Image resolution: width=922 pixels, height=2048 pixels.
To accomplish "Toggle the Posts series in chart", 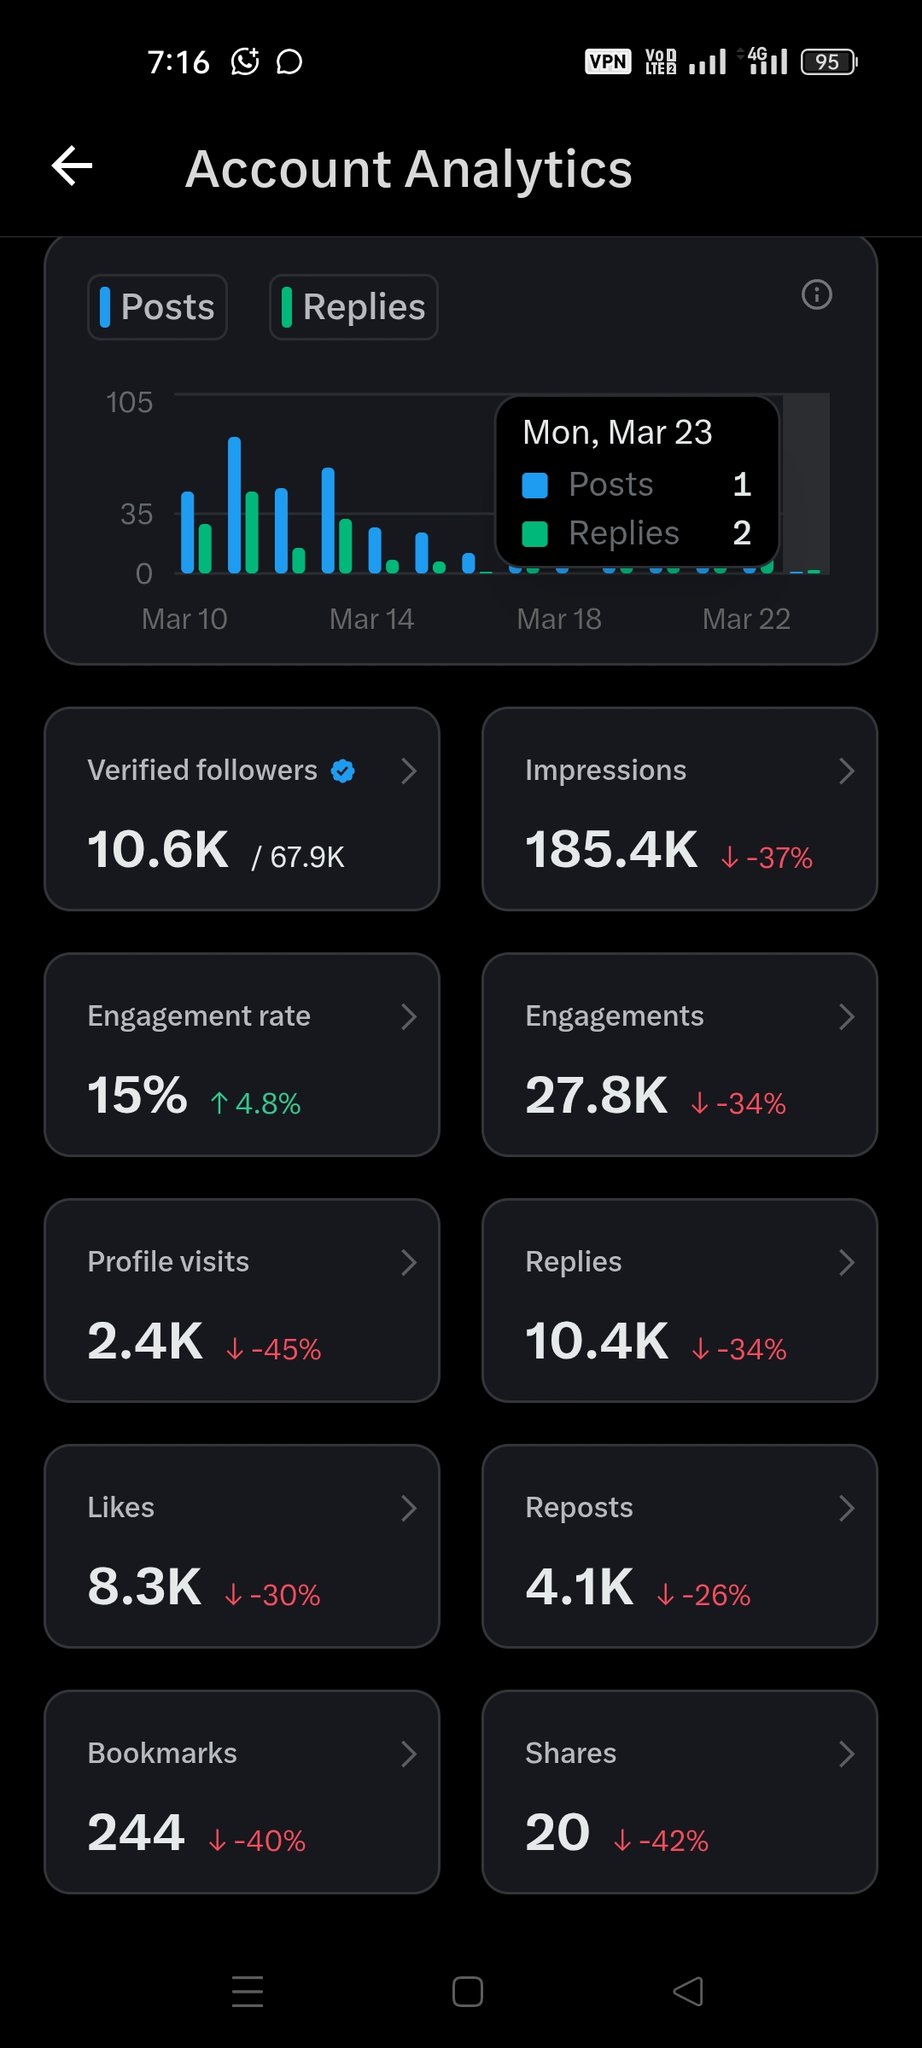I will pyautogui.click(x=158, y=307).
